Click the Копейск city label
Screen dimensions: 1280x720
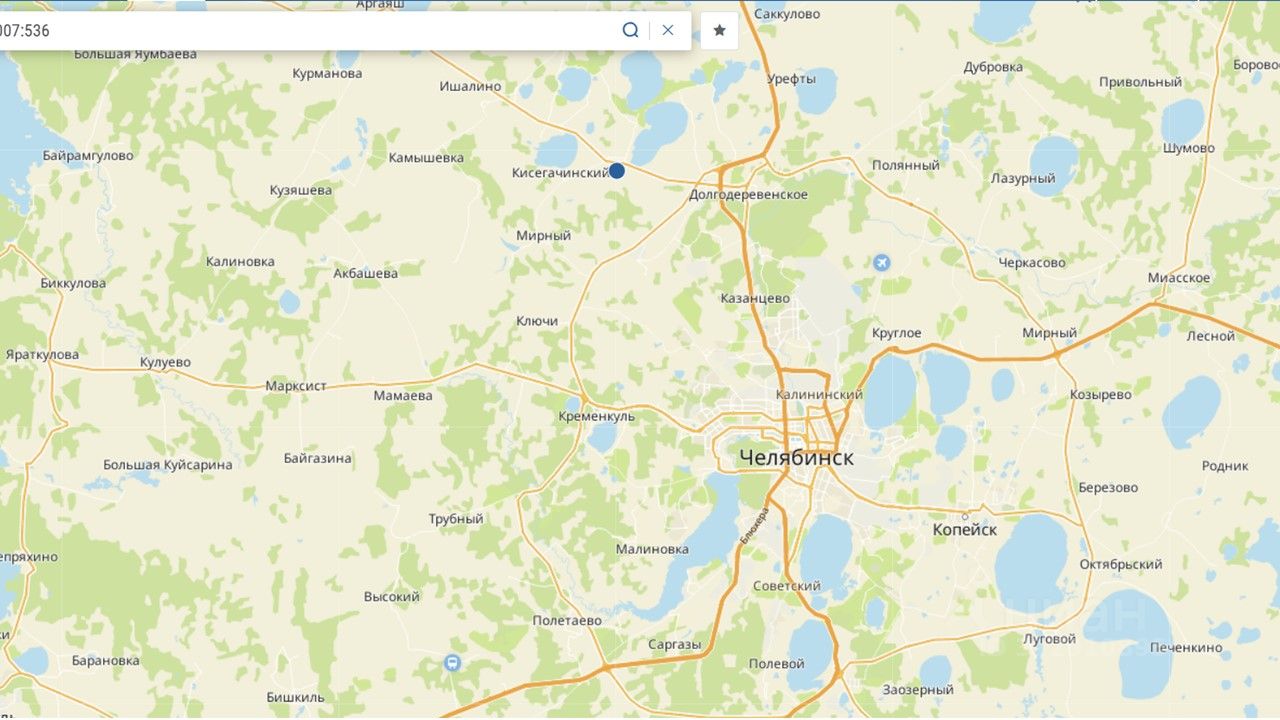[x=964, y=530]
